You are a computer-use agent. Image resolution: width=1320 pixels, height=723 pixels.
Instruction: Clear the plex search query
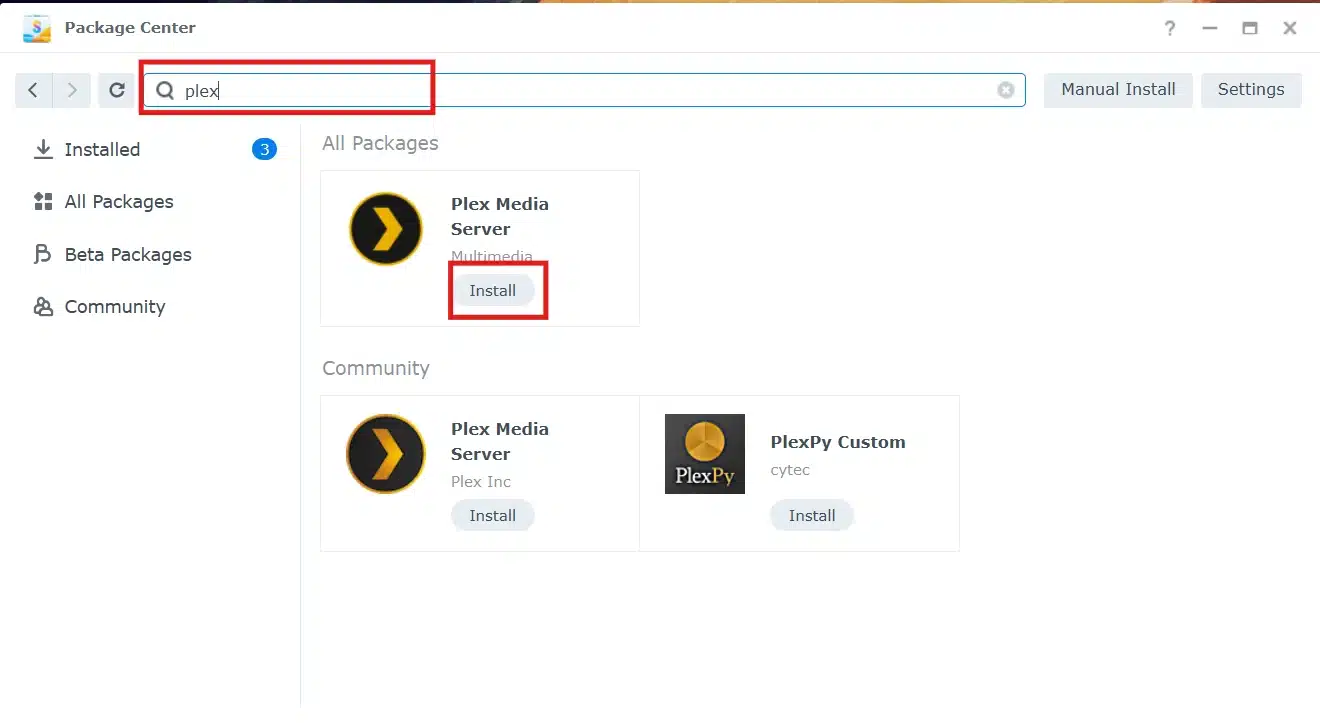coord(1005,90)
